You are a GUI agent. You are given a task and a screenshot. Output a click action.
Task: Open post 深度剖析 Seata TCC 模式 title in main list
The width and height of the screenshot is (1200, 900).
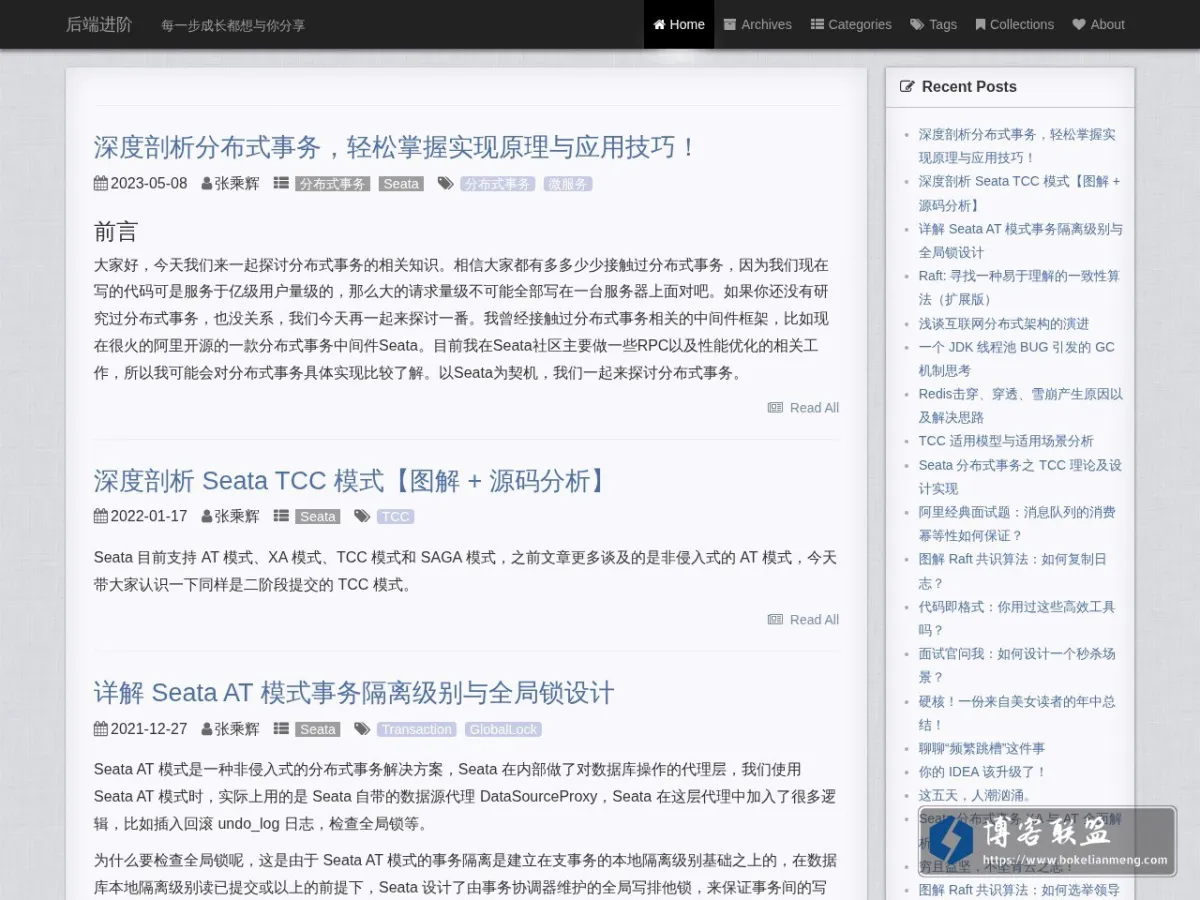point(352,480)
